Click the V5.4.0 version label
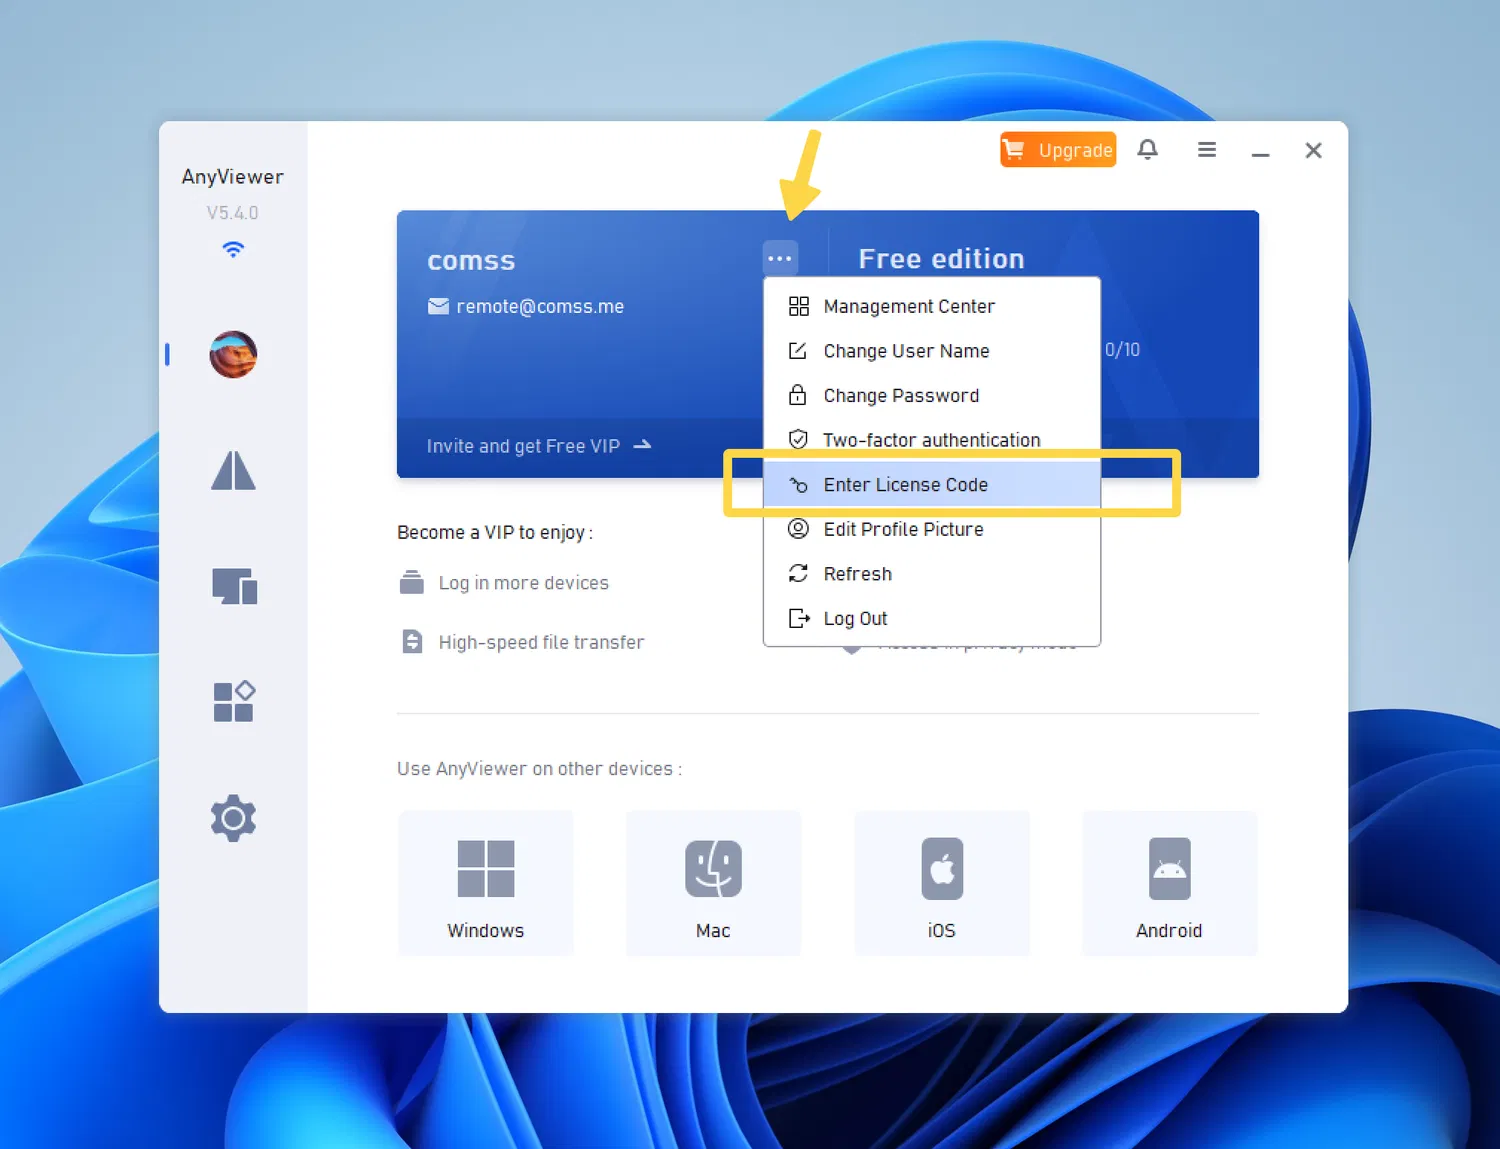This screenshot has height=1149, width=1500. pyautogui.click(x=233, y=213)
